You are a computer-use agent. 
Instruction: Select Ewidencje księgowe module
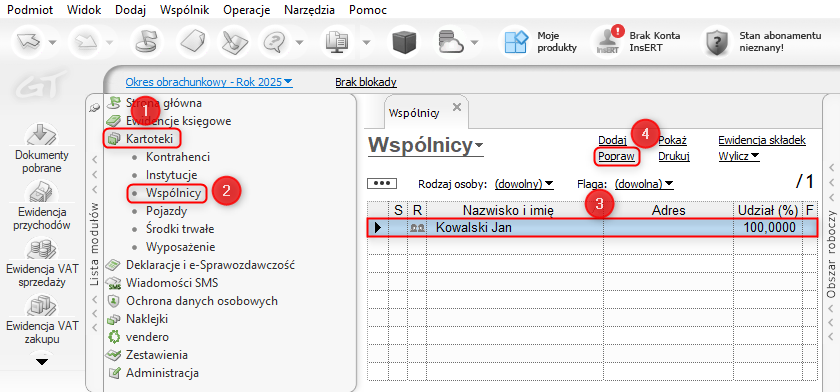click(x=178, y=121)
